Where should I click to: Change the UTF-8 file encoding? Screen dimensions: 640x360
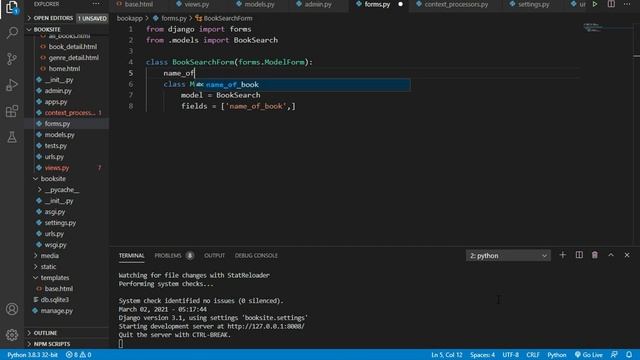click(511, 355)
